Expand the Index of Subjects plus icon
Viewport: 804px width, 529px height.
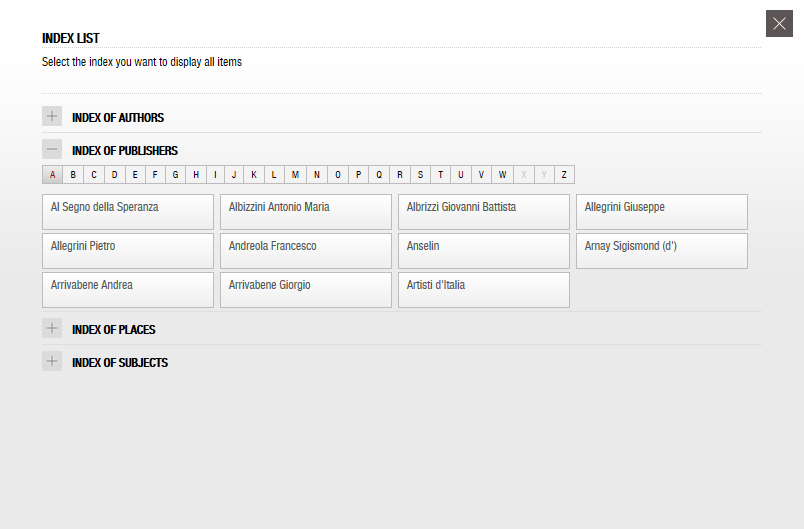click(x=52, y=361)
